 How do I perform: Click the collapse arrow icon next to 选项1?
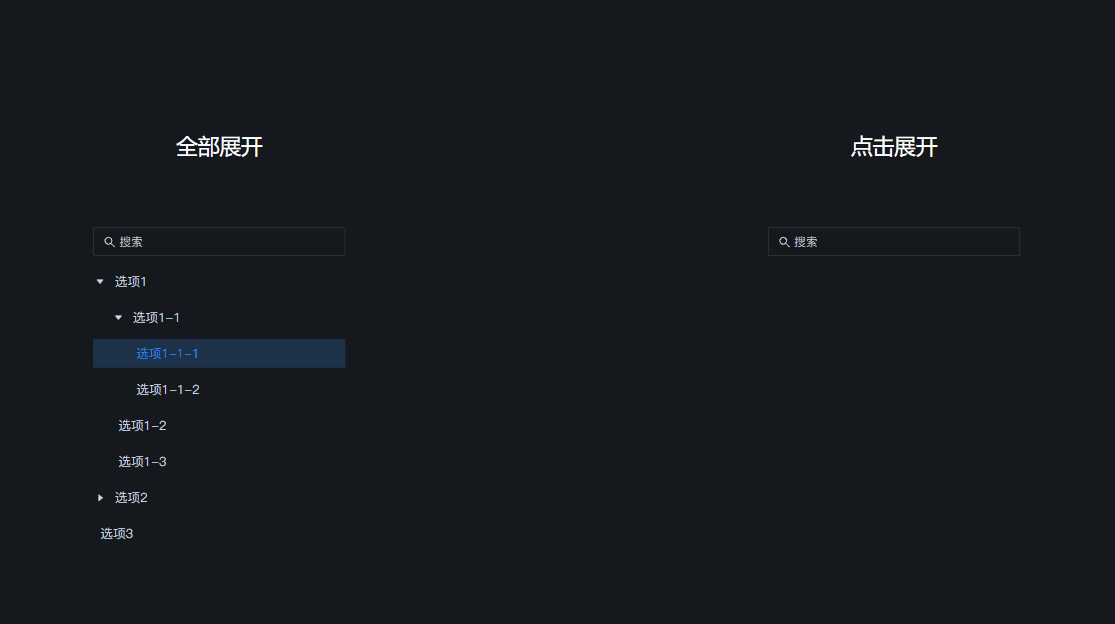pos(100,281)
